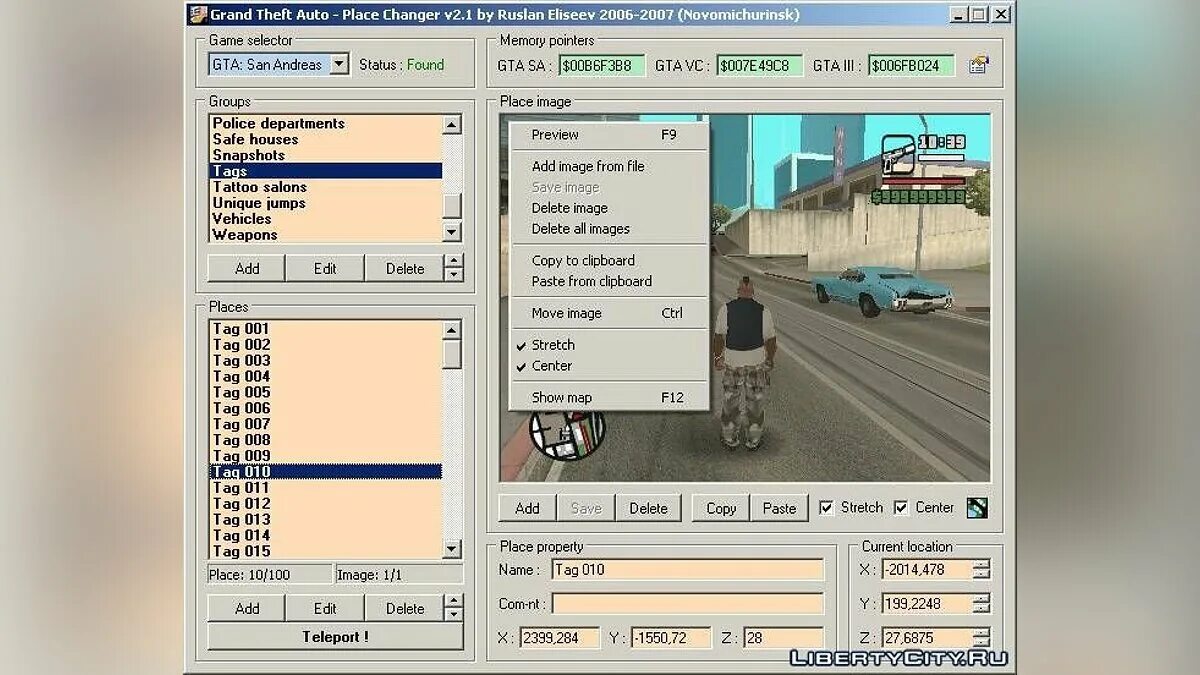Click the GTA SA pointer field
Viewport: 1200px width, 675px height.
click(602, 66)
